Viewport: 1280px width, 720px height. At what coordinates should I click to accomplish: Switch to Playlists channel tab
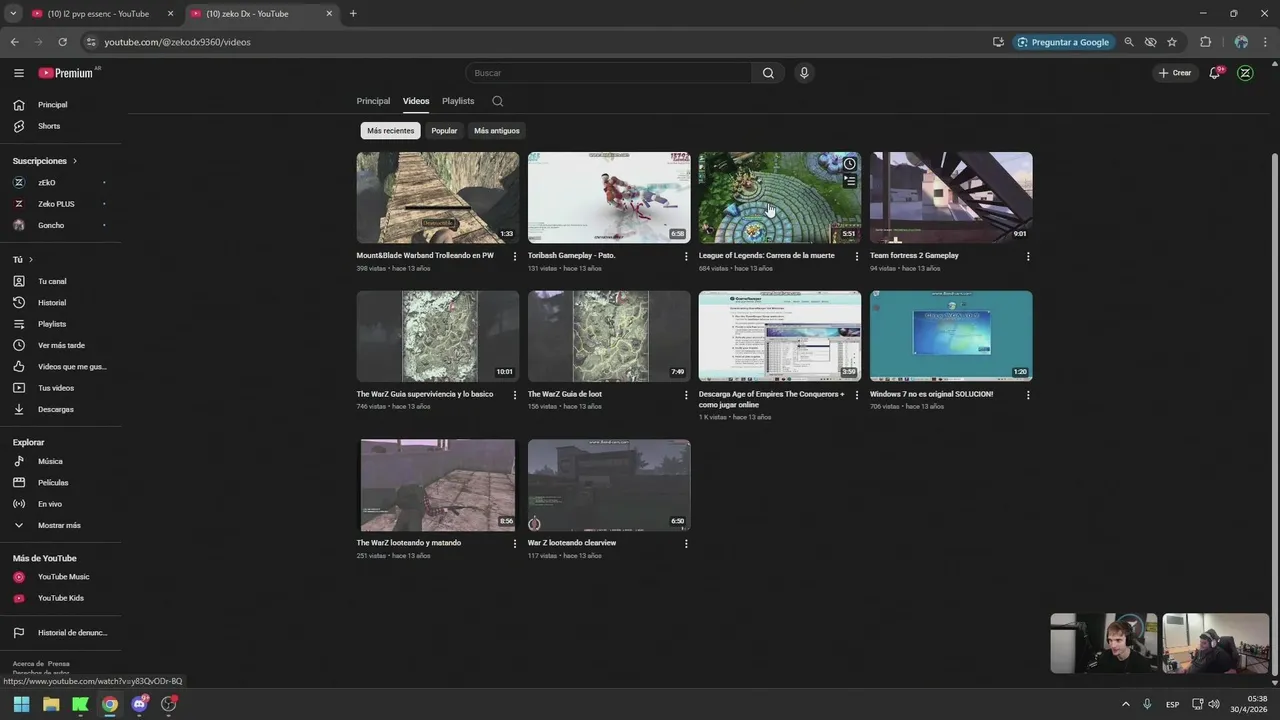tap(458, 101)
